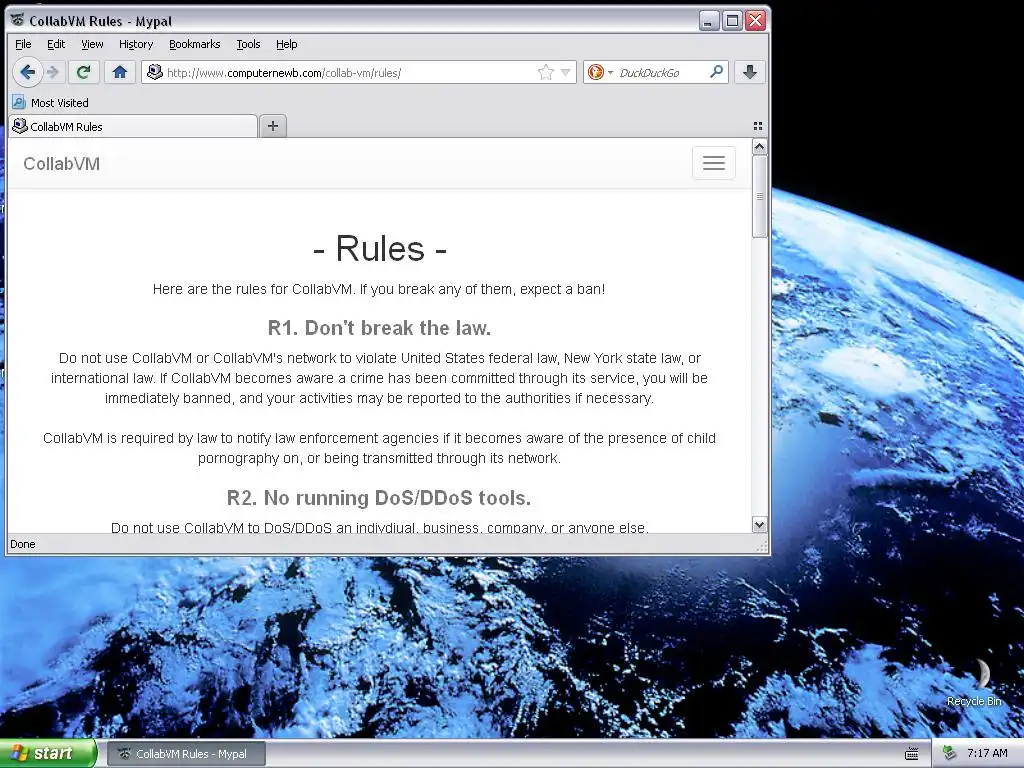This screenshot has height=768, width=1024.
Task: Maximize the Mypal window
Action: [732, 21]
